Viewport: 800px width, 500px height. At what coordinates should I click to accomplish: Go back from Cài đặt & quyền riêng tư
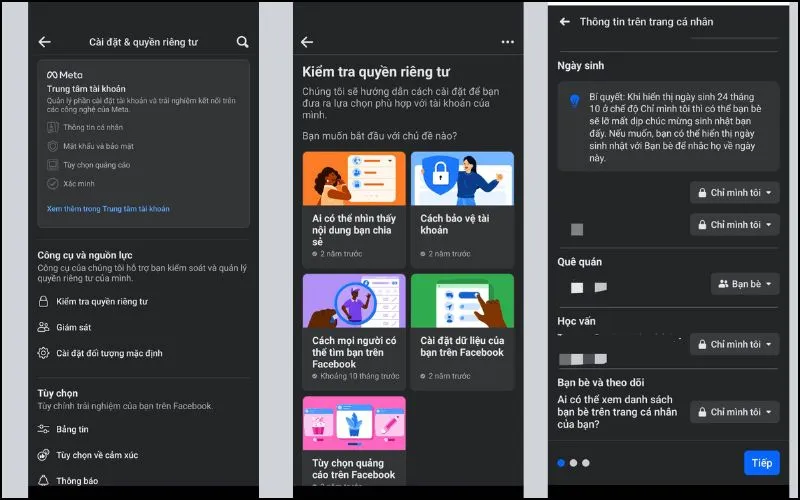(44, 42)
